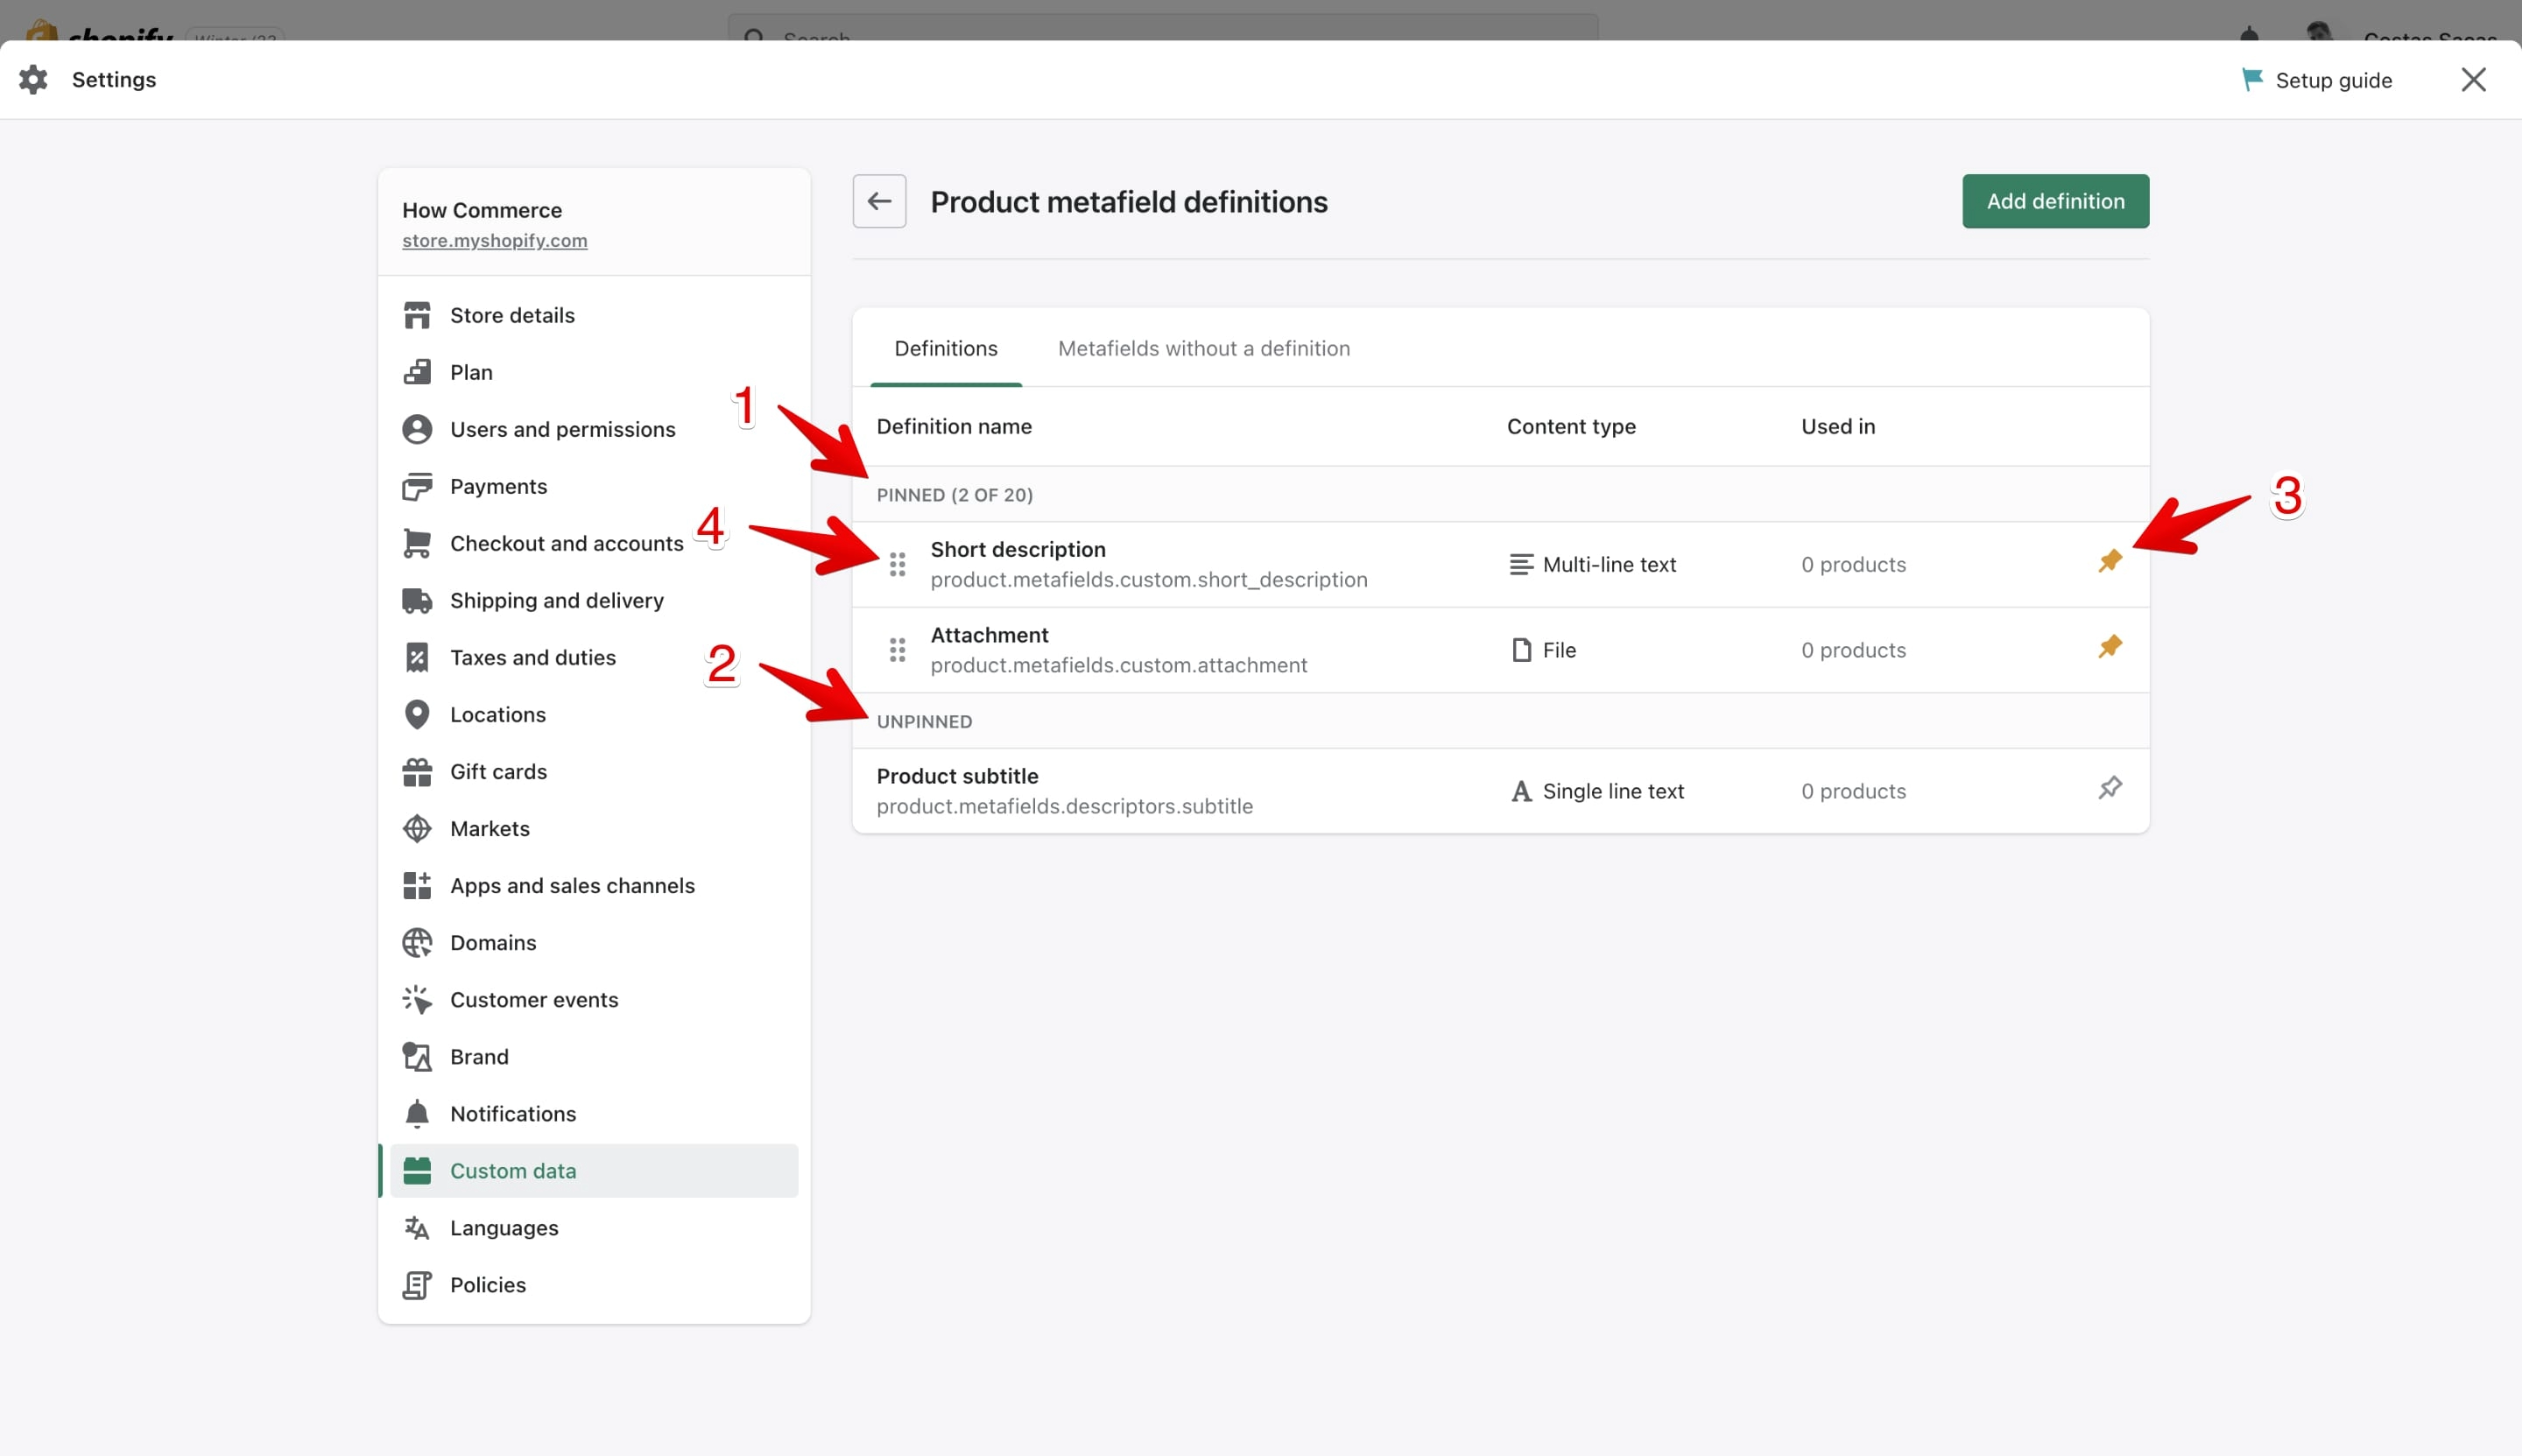2522x1456 pixels.
Task: Click the Custom data icon
Action: (x=417, y=1170)
